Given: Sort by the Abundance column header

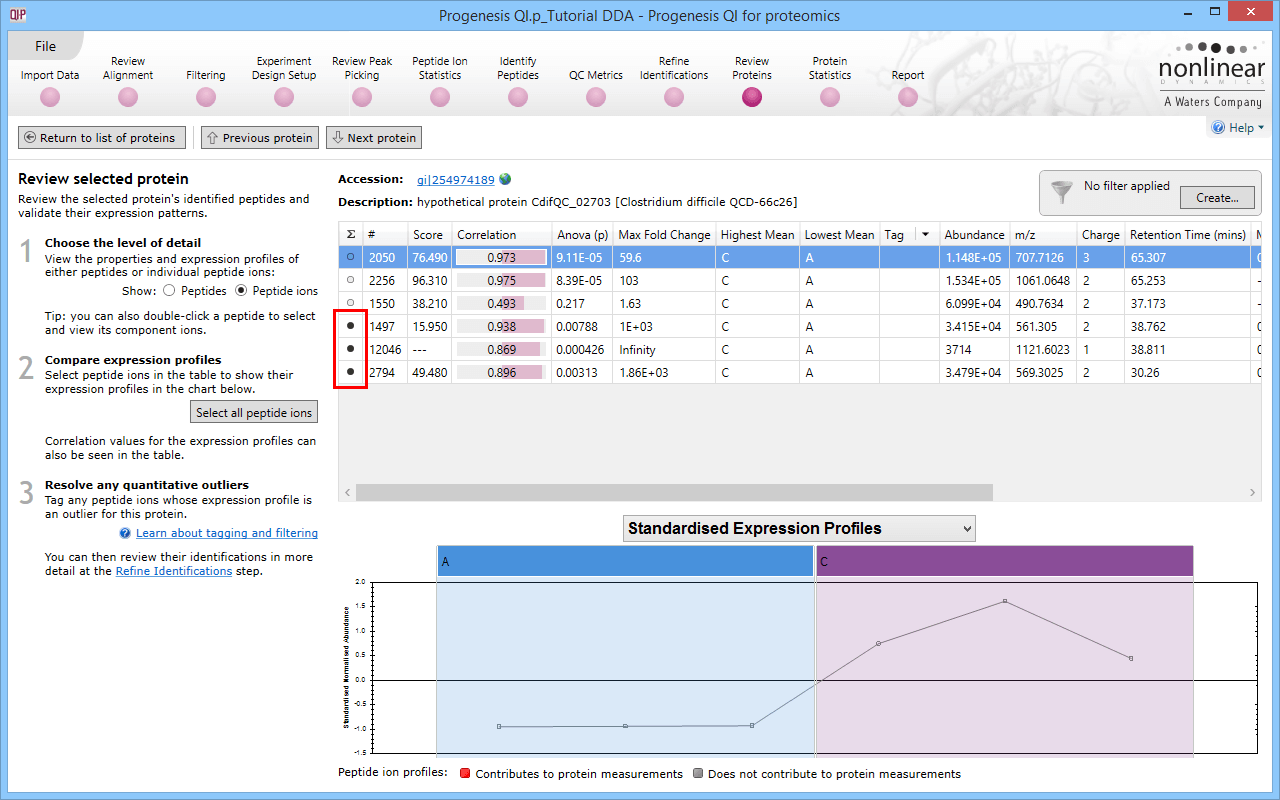Looking at the screenshot, I should click(974, 234).
